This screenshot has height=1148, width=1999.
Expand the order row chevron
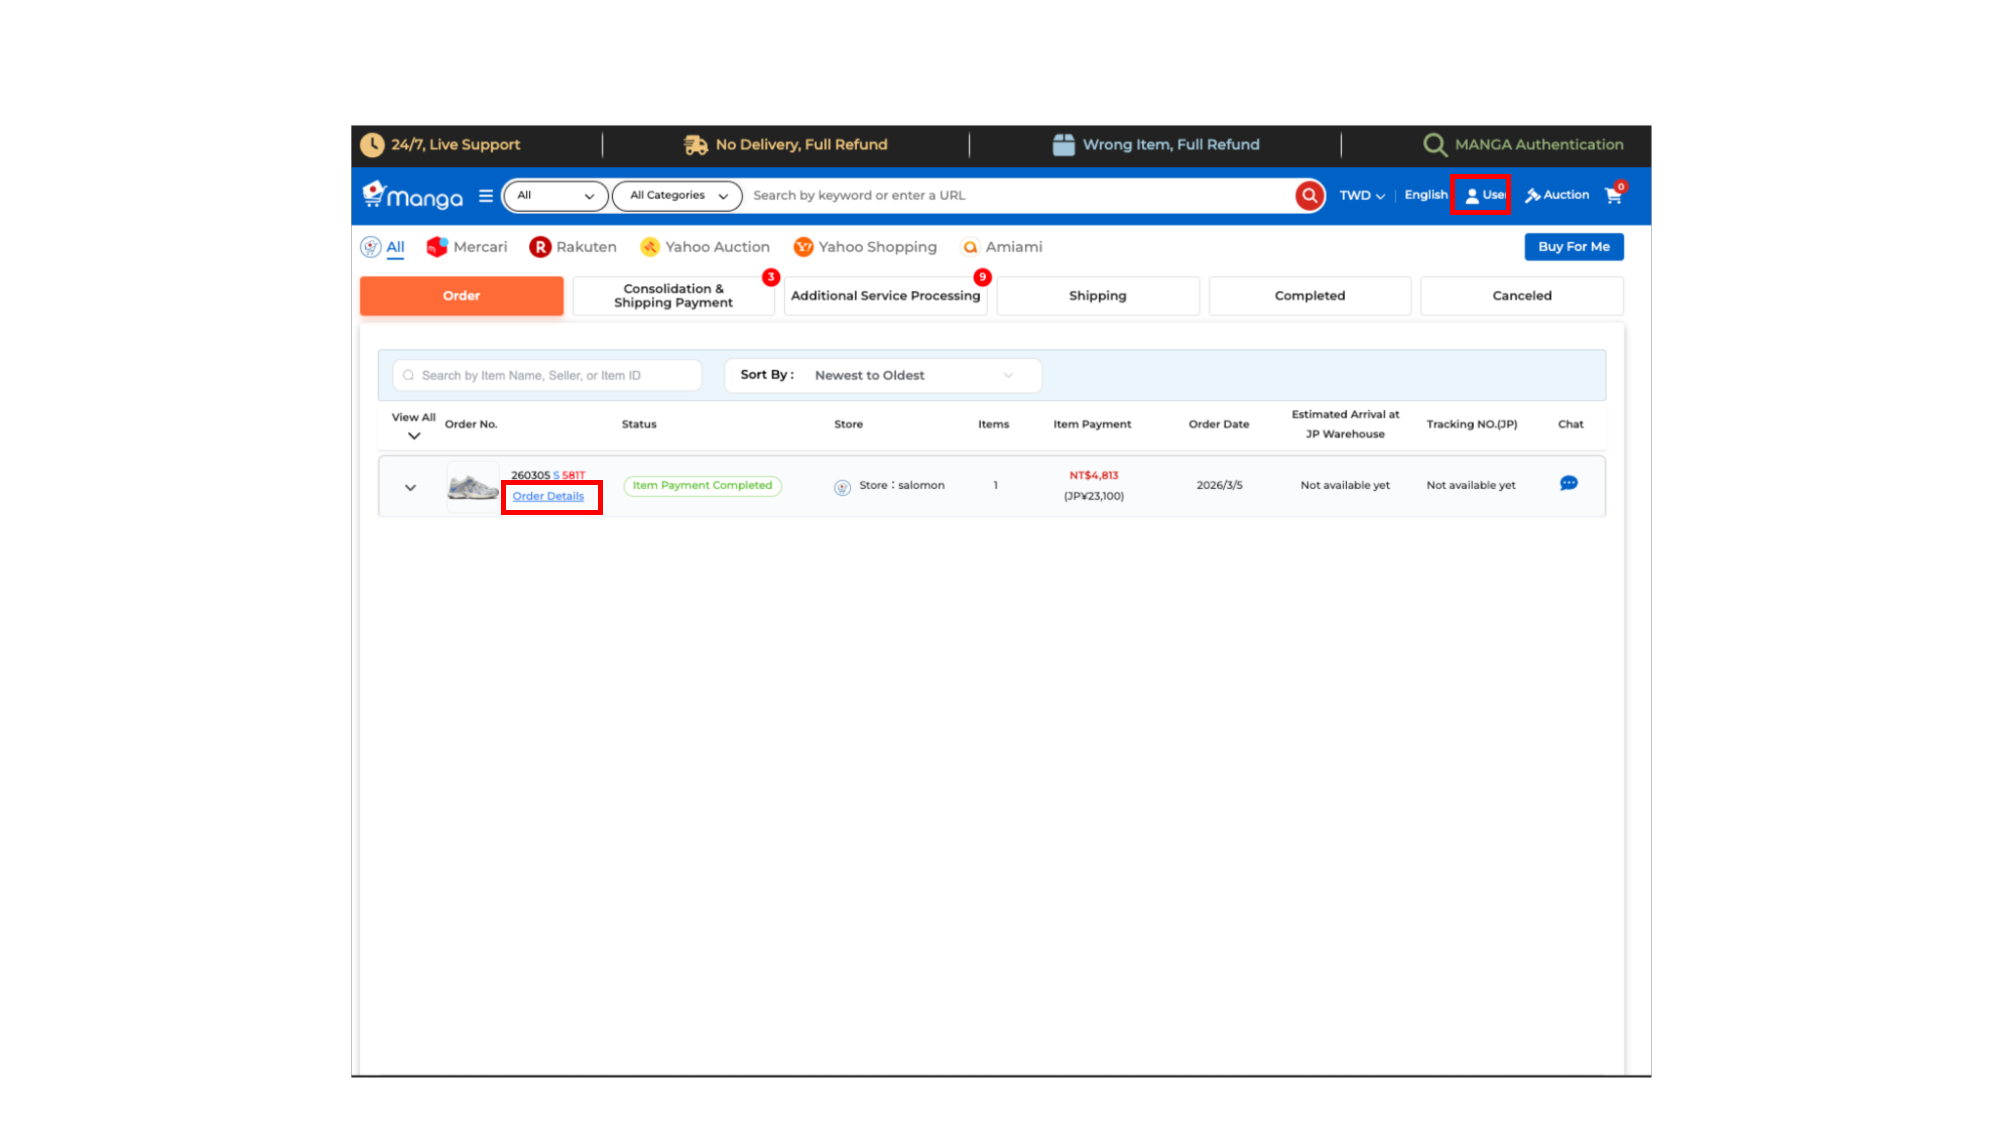410,488
